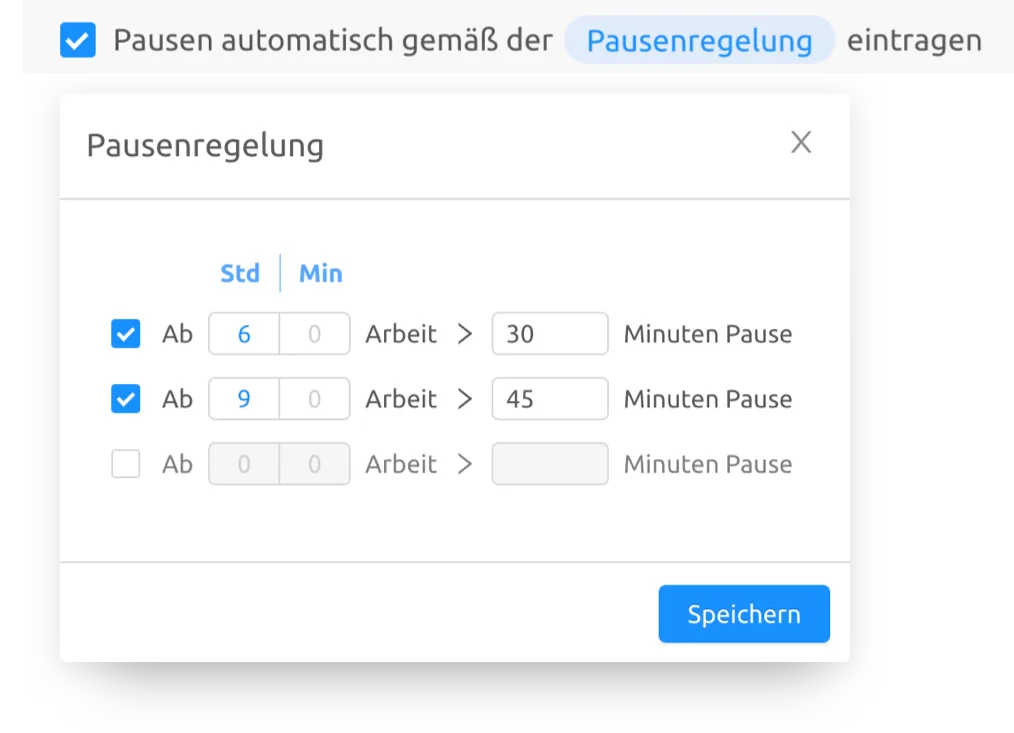Screen dimensions: 1014x733
Task: Select the Min column header
Action: 320,273
